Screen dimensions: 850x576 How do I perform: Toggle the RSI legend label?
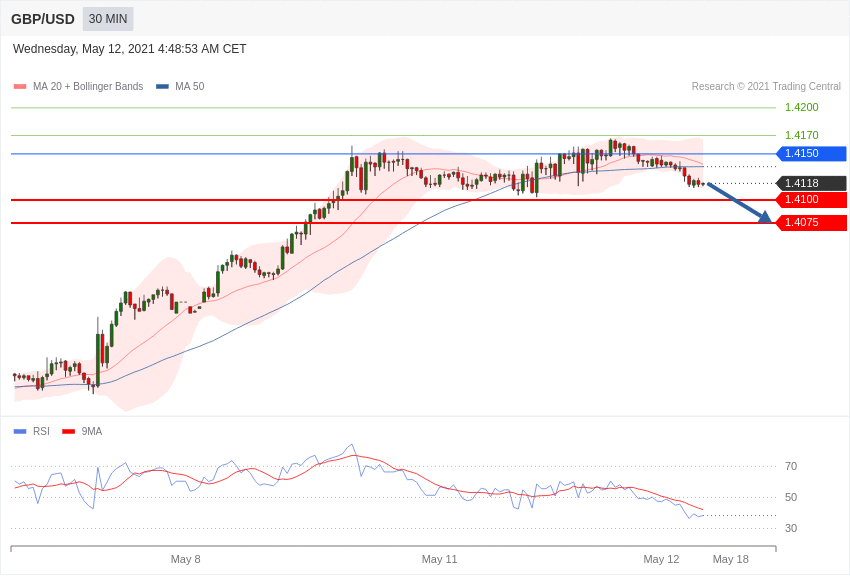tap(41, 432)
